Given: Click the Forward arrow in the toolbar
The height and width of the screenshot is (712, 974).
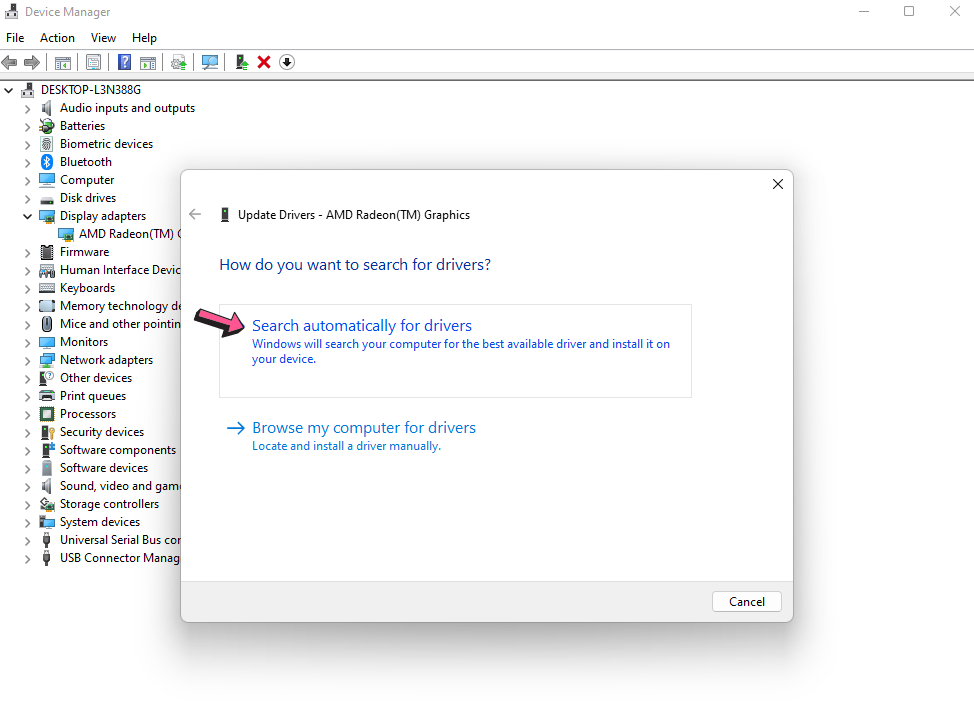Looking at the screenshot, I should tap(32, 62).
